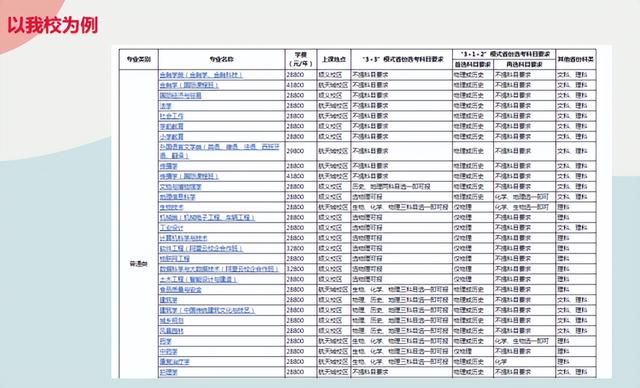Open 建筑学(中国传统建筑文化与技艺) link
Image resolution: width=640 pixels, height=388 pixels.
[x=207, y=310]
